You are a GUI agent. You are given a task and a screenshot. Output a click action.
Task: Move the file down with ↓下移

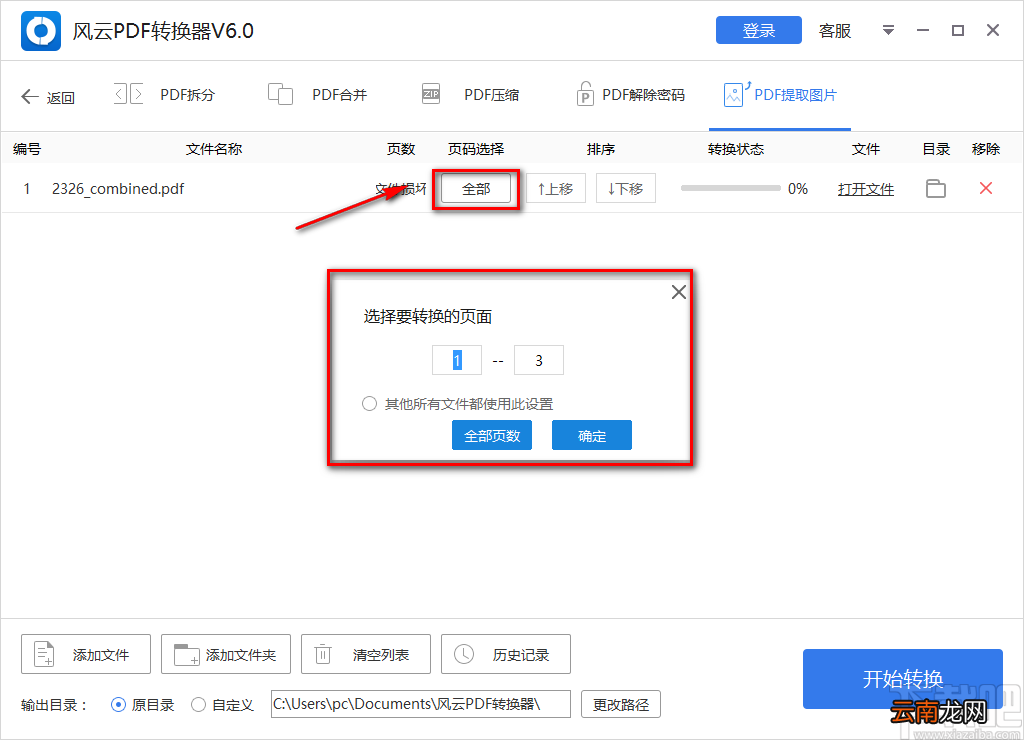point(626,189)
